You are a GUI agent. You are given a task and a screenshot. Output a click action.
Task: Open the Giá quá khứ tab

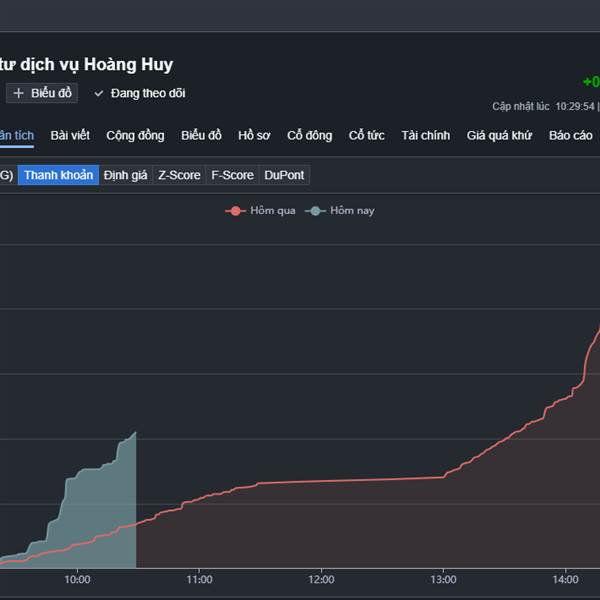coord(499,135)
